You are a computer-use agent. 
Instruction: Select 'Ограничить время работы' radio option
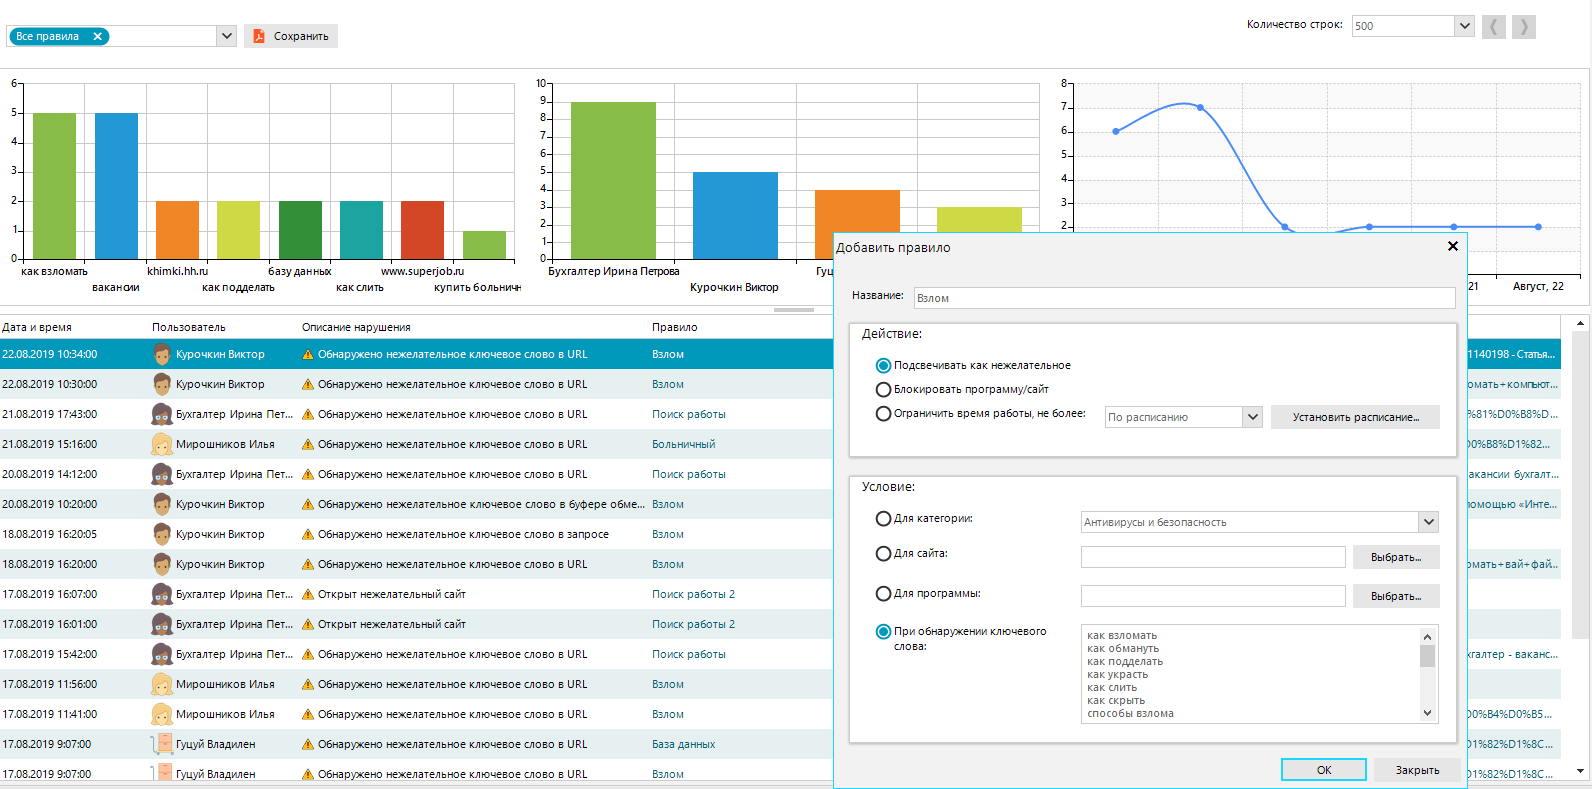[x=883, y=414]
